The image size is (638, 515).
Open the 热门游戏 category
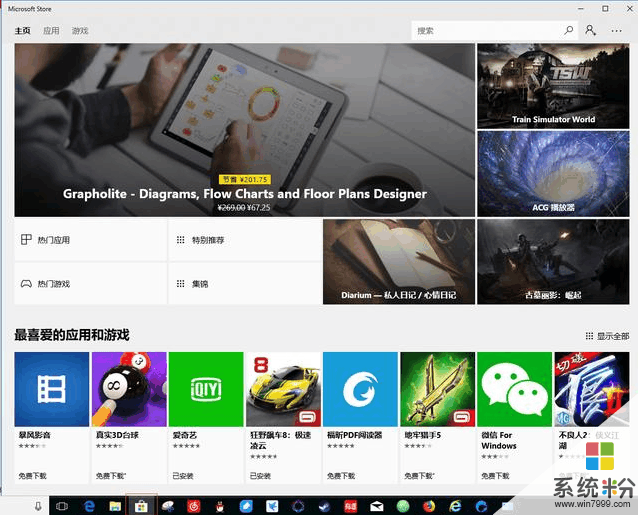click(x=90, y=284)
